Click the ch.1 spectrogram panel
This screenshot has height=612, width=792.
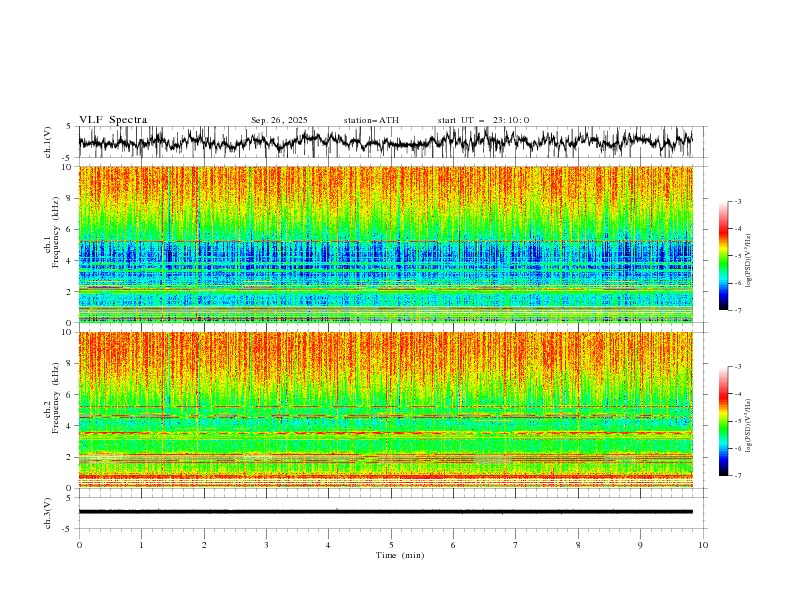[x=386, y=244]
